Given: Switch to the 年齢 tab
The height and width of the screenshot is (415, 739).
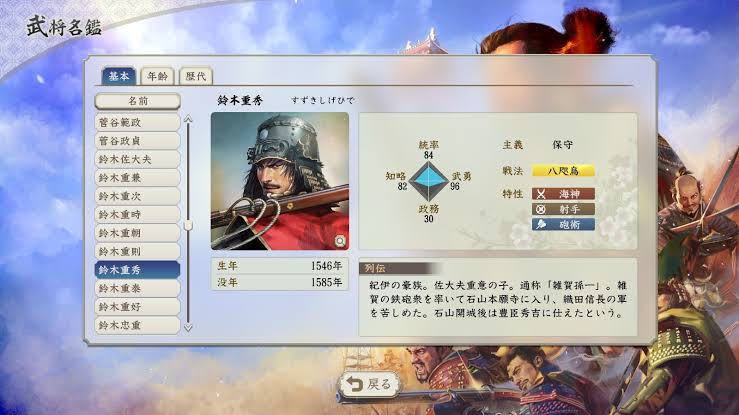Looking at the screenshot, I should pos(157,76).
